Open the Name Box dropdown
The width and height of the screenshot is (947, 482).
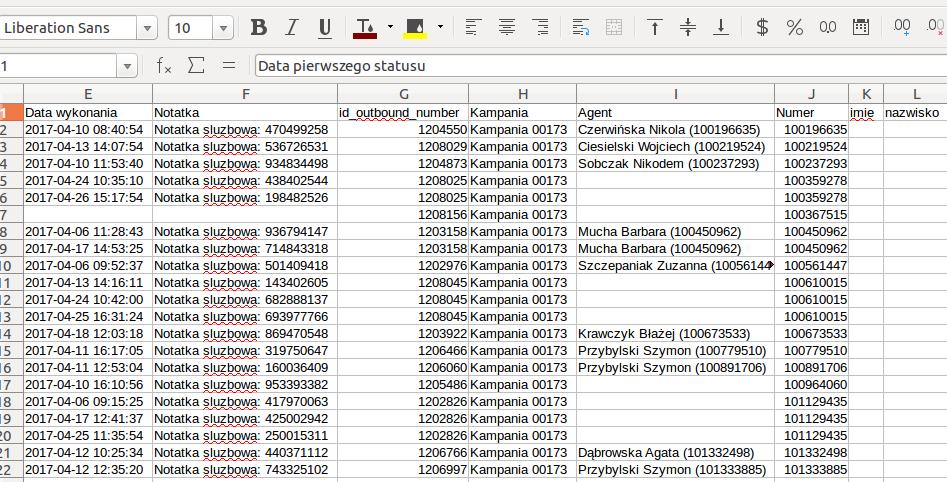(127, 66)
